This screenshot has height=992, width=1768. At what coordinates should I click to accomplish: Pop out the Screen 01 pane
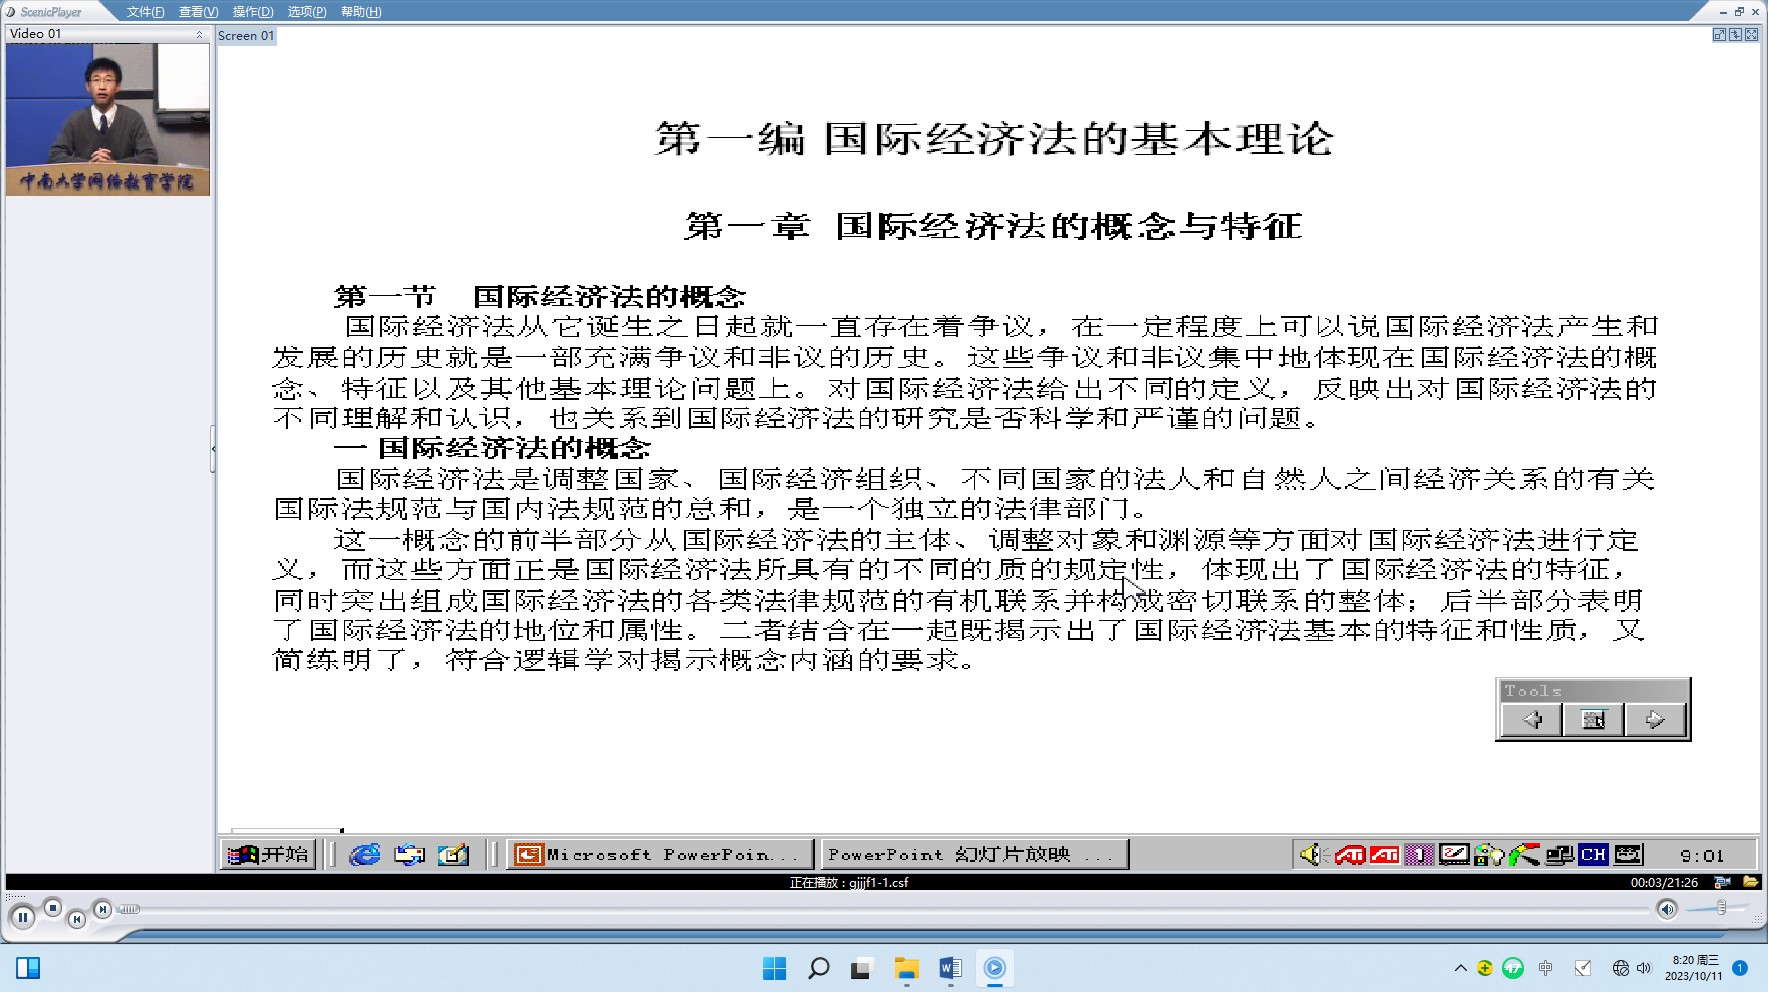click(x=1719, y=35)
